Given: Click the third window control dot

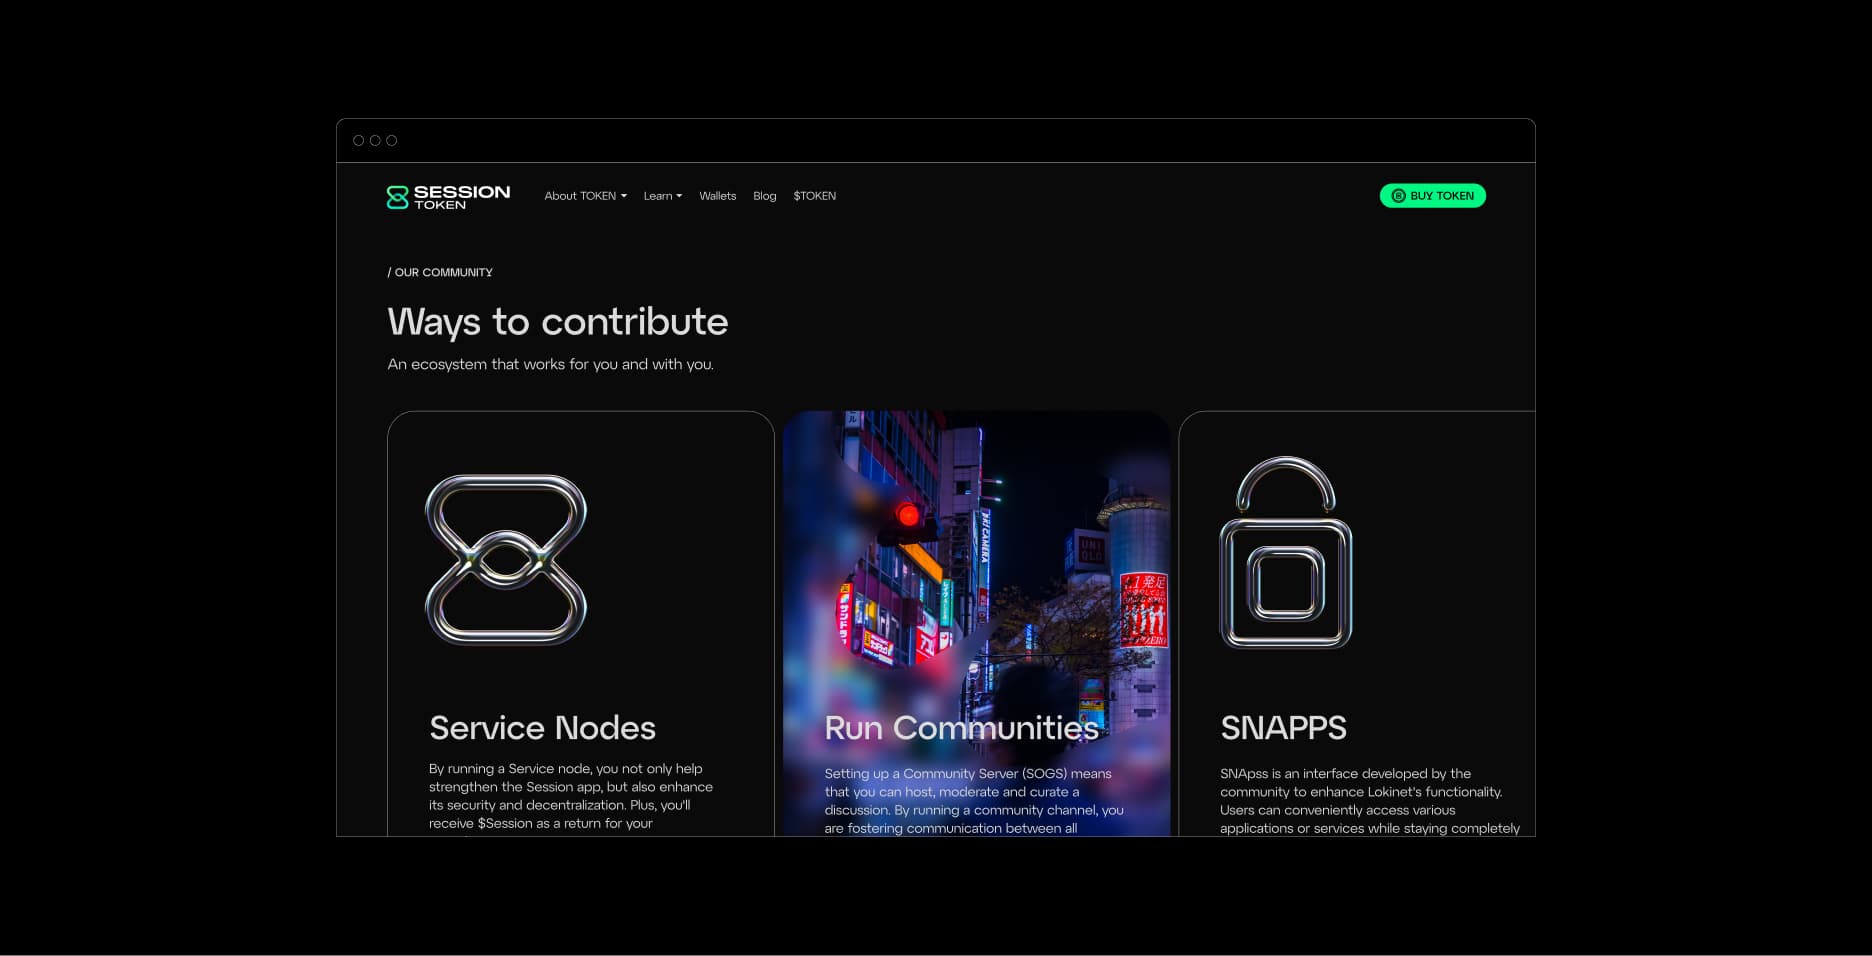Looking at the screenshot, I should tap(391, 141).
